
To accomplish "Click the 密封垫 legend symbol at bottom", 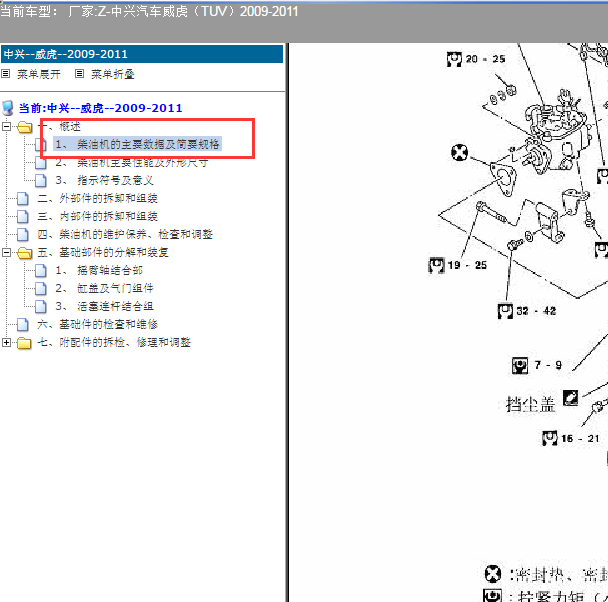I will (x=493, y=574).
